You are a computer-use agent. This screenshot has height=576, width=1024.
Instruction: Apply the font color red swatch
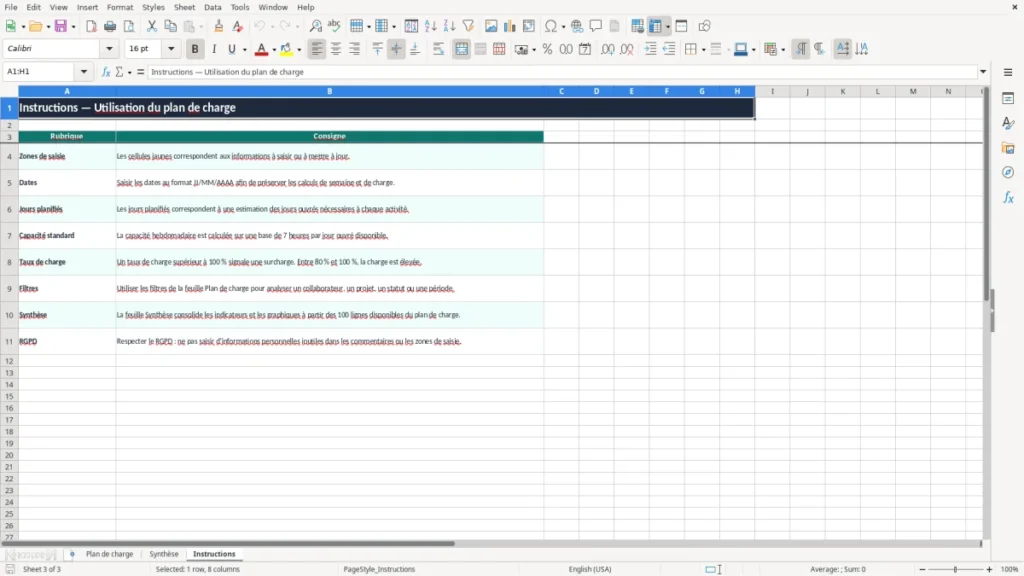[261, 49]
